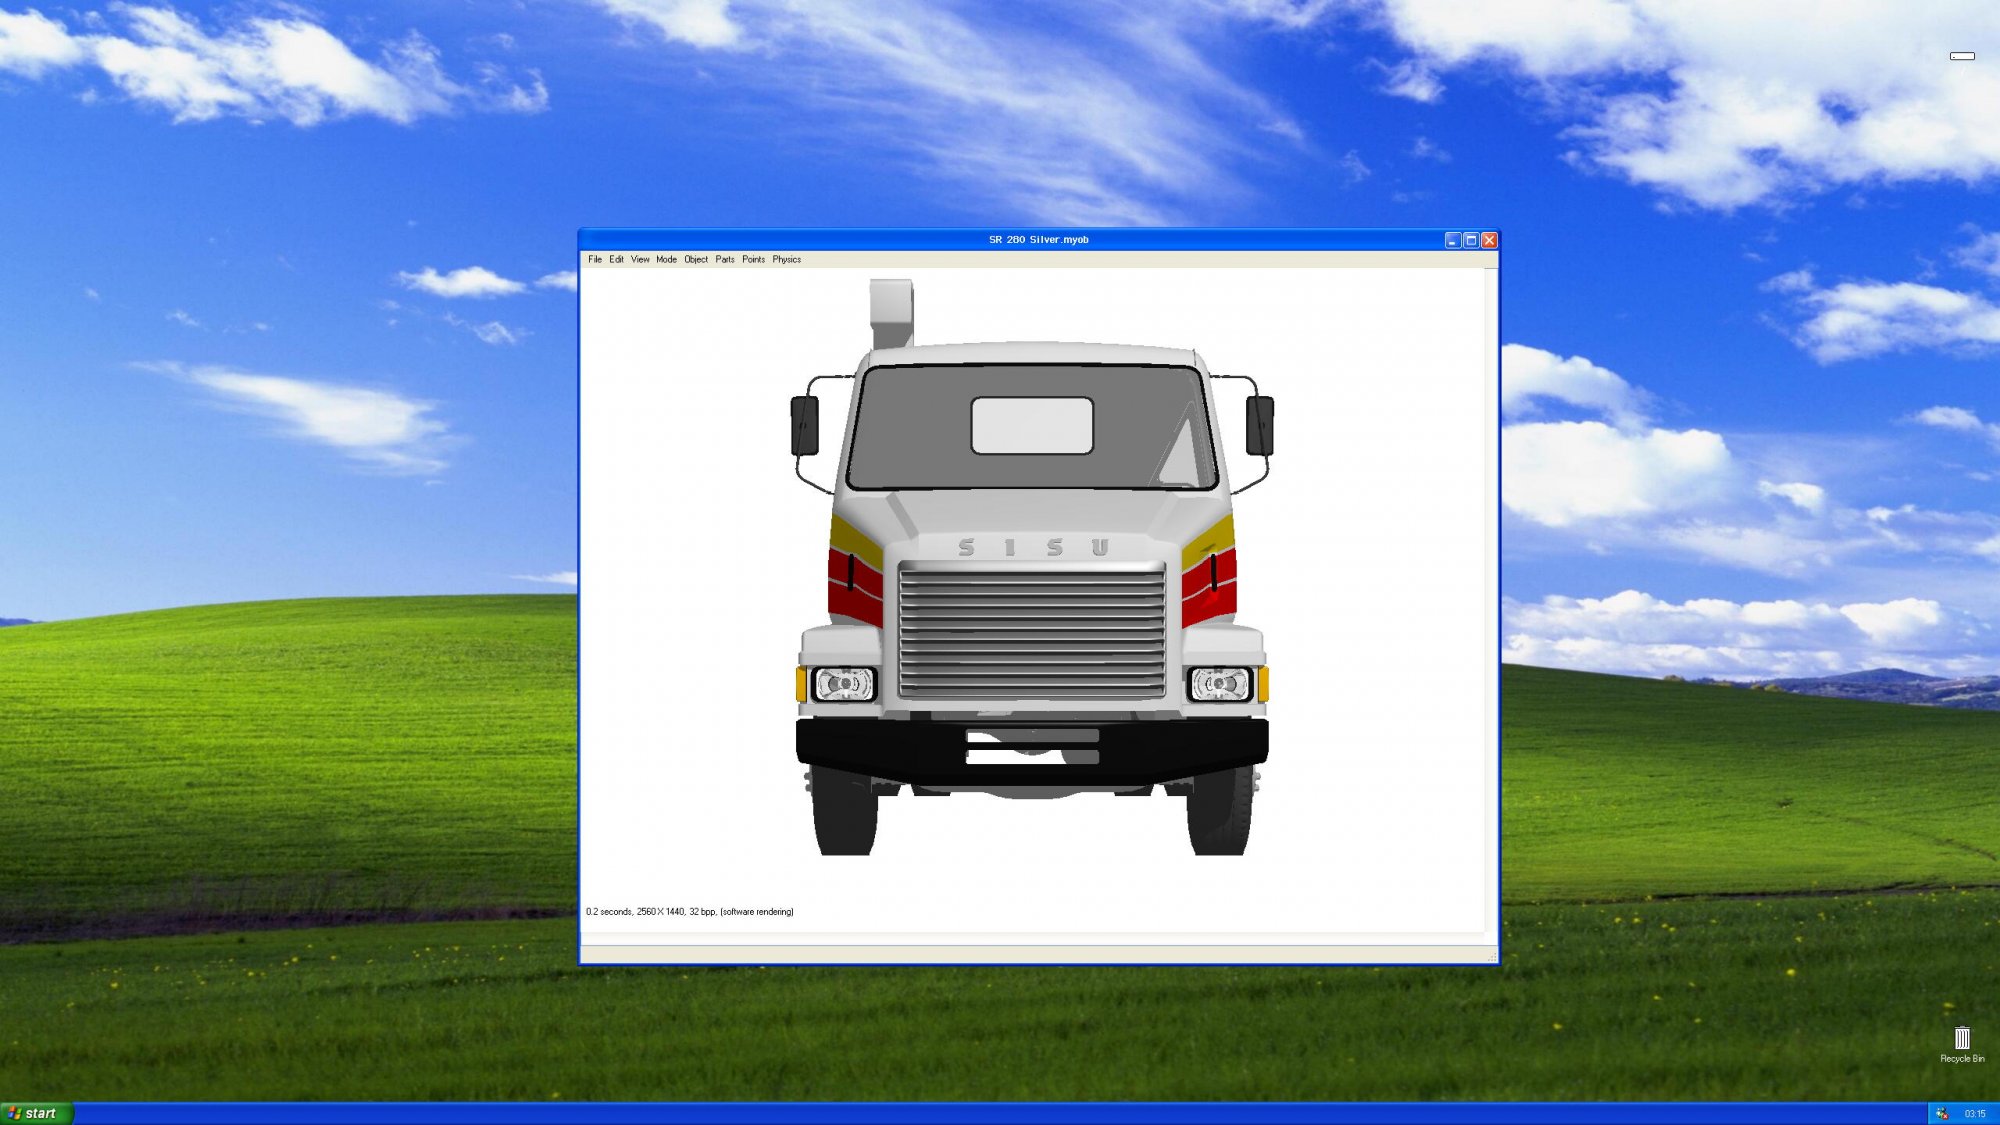
Task: Click the window's bottom-right resize grip
Action: click(x=1492, y=958)
